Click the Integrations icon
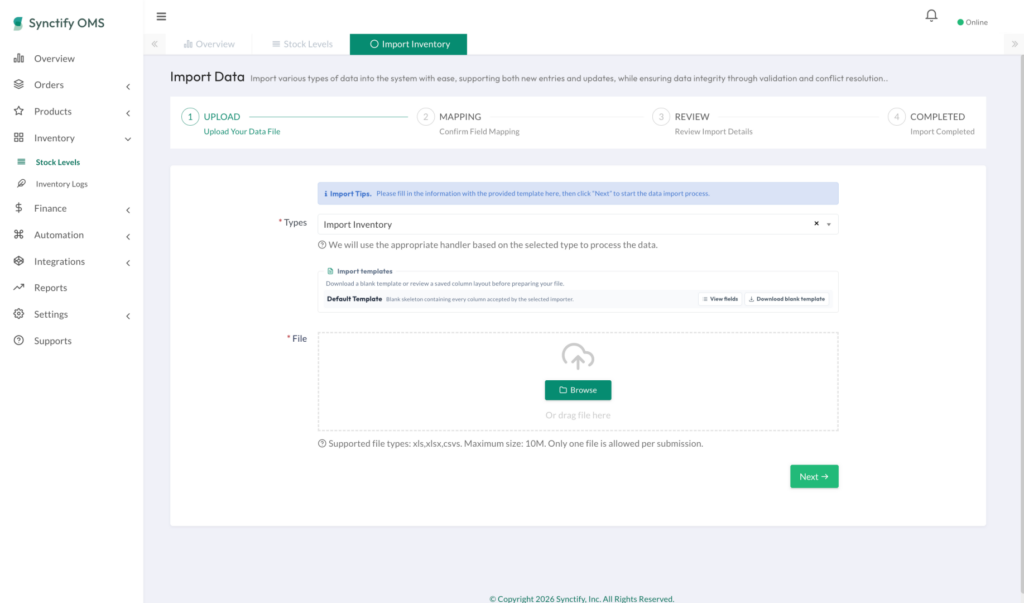 tap(19, 261)
